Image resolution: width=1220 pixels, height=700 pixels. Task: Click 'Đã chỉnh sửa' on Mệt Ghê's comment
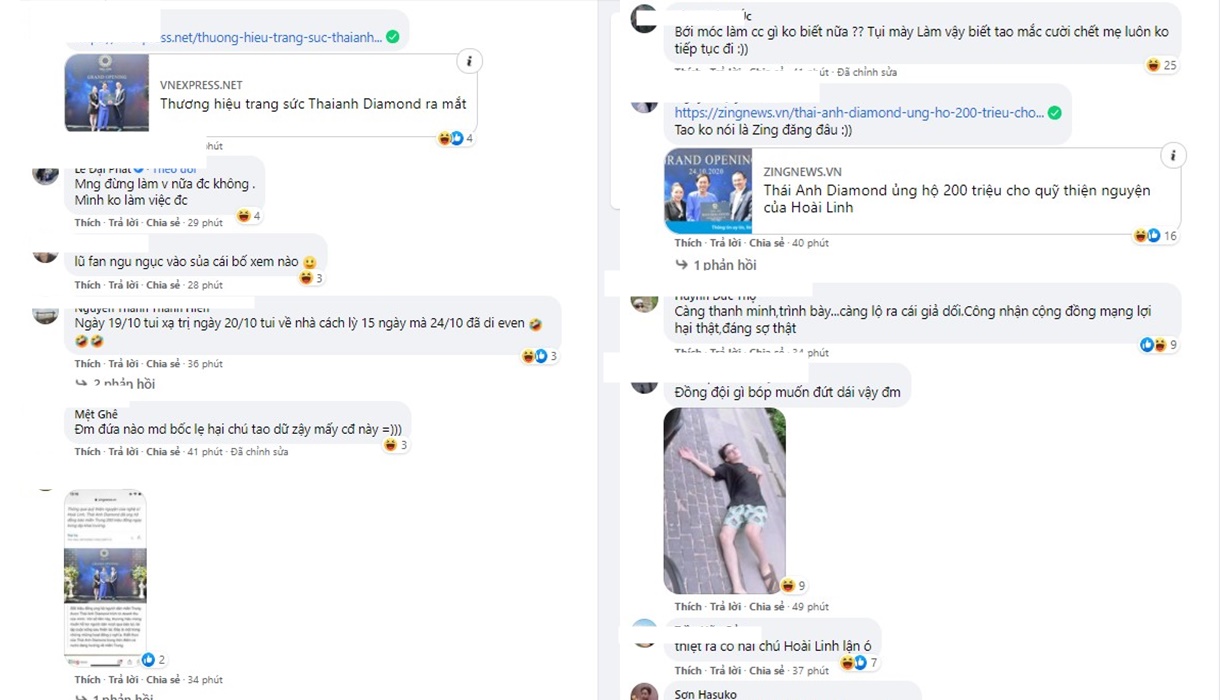259,452
